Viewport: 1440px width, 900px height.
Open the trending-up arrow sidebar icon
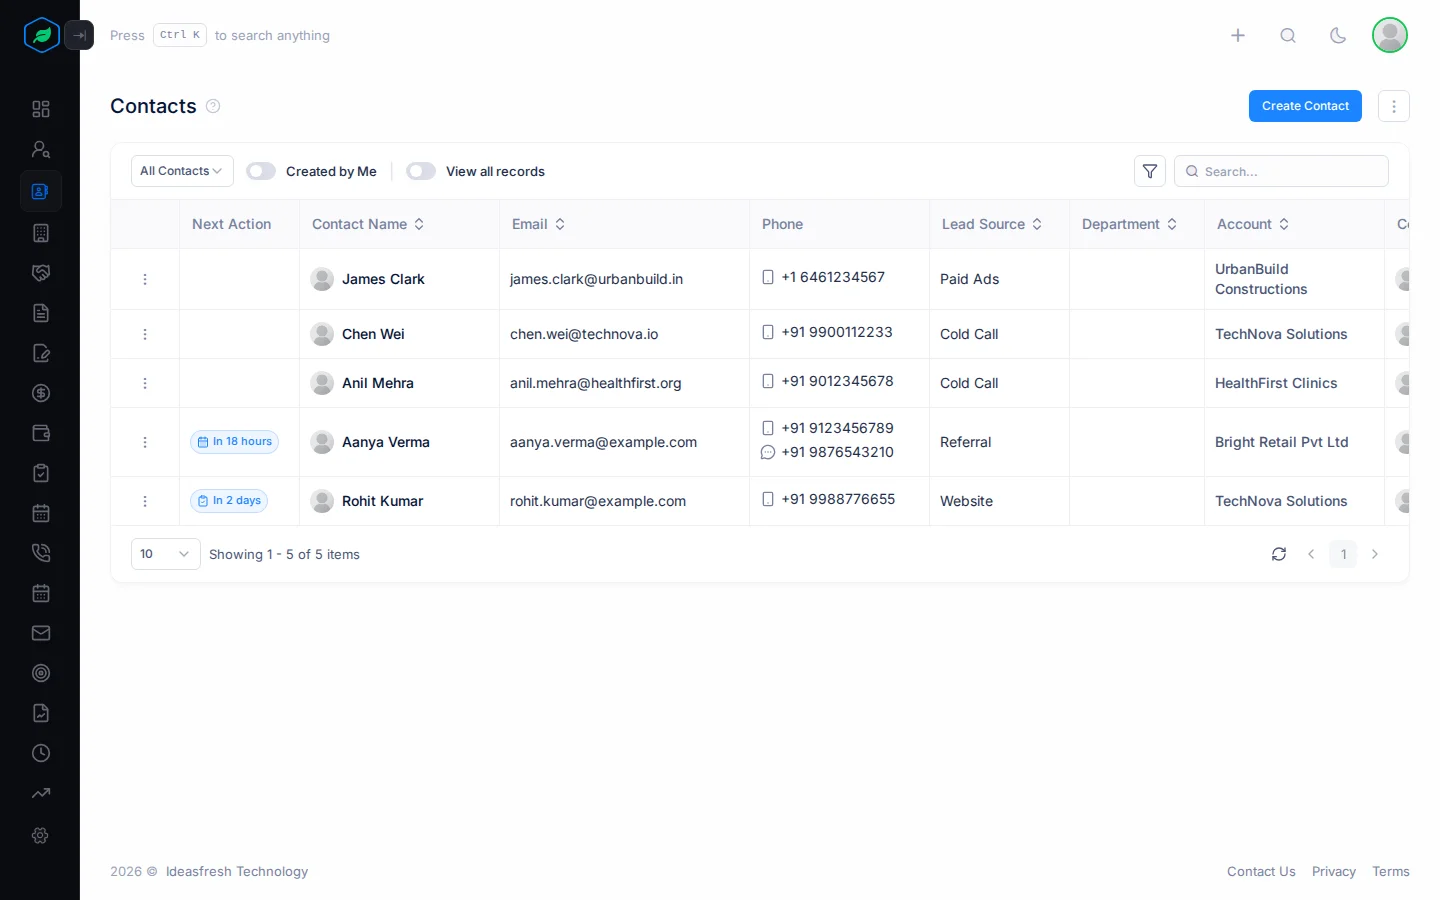click(41, 793)
